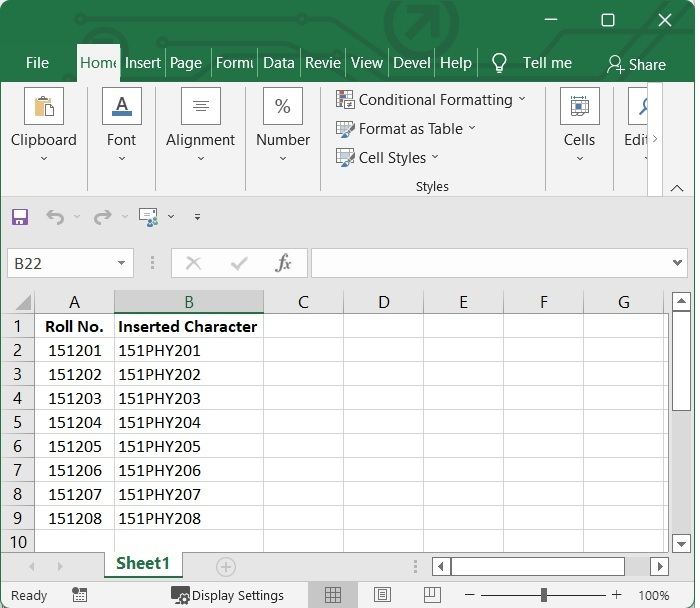Screen dimensions: 700x608
Task: Open the Name Box dropdown arrow
Action: 121,263
